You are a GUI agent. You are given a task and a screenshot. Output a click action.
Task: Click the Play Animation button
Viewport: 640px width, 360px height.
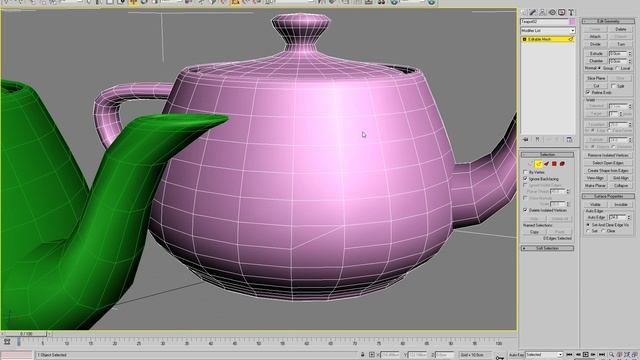coord(585,355)
